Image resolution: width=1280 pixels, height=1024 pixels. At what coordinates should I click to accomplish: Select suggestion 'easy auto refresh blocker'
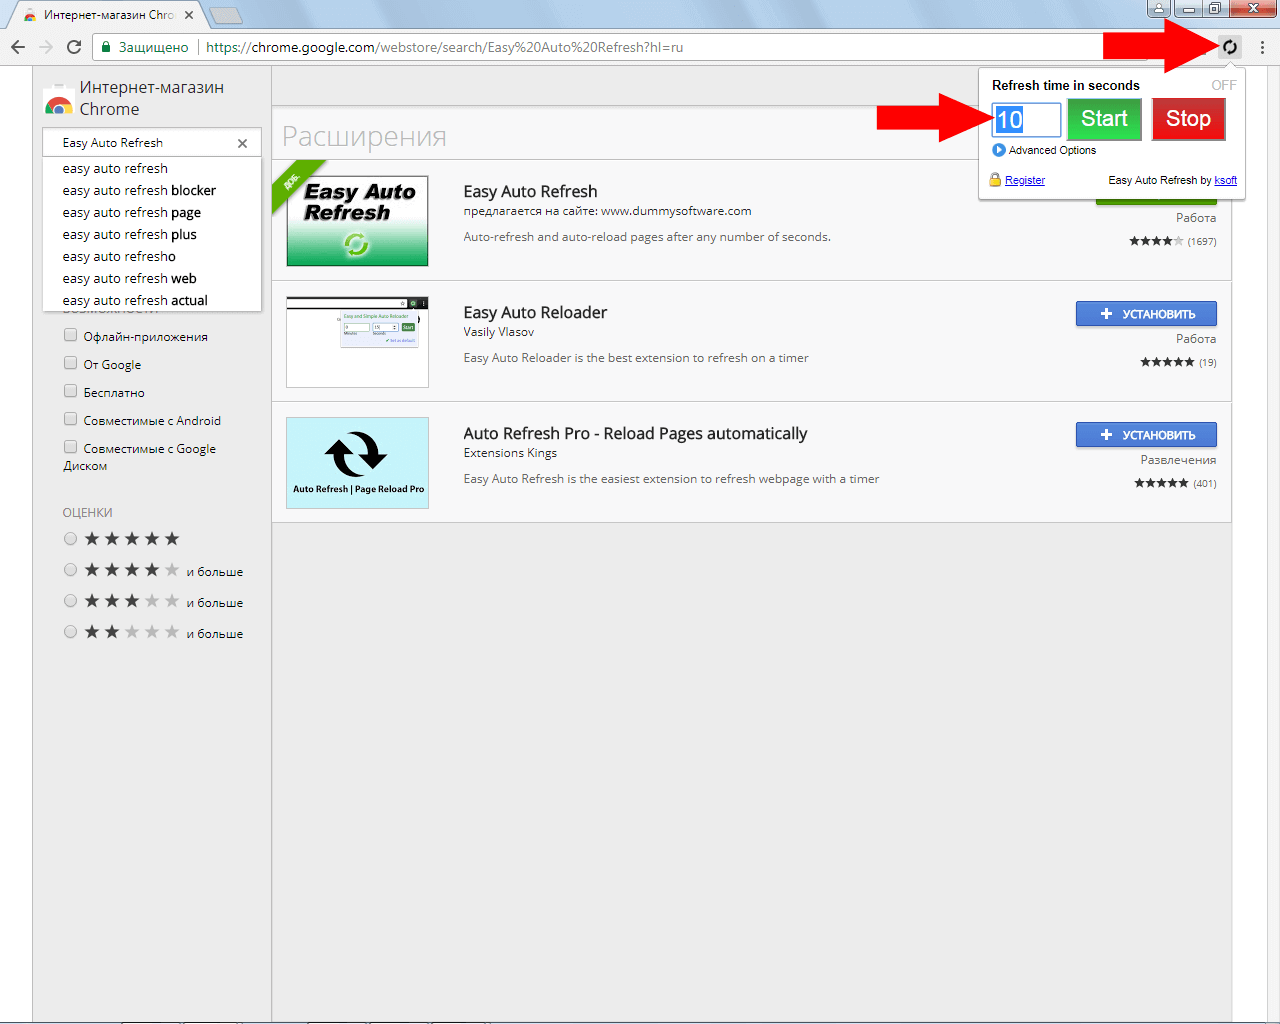click(152, 190)
